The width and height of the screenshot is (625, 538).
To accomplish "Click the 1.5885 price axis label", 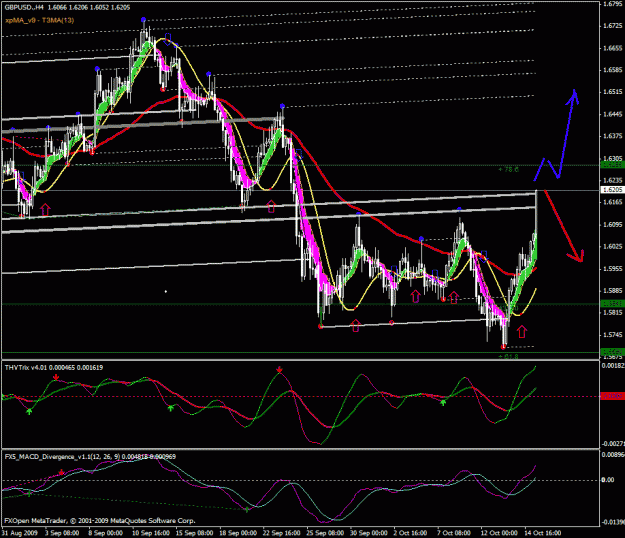I will click(613, 291).
